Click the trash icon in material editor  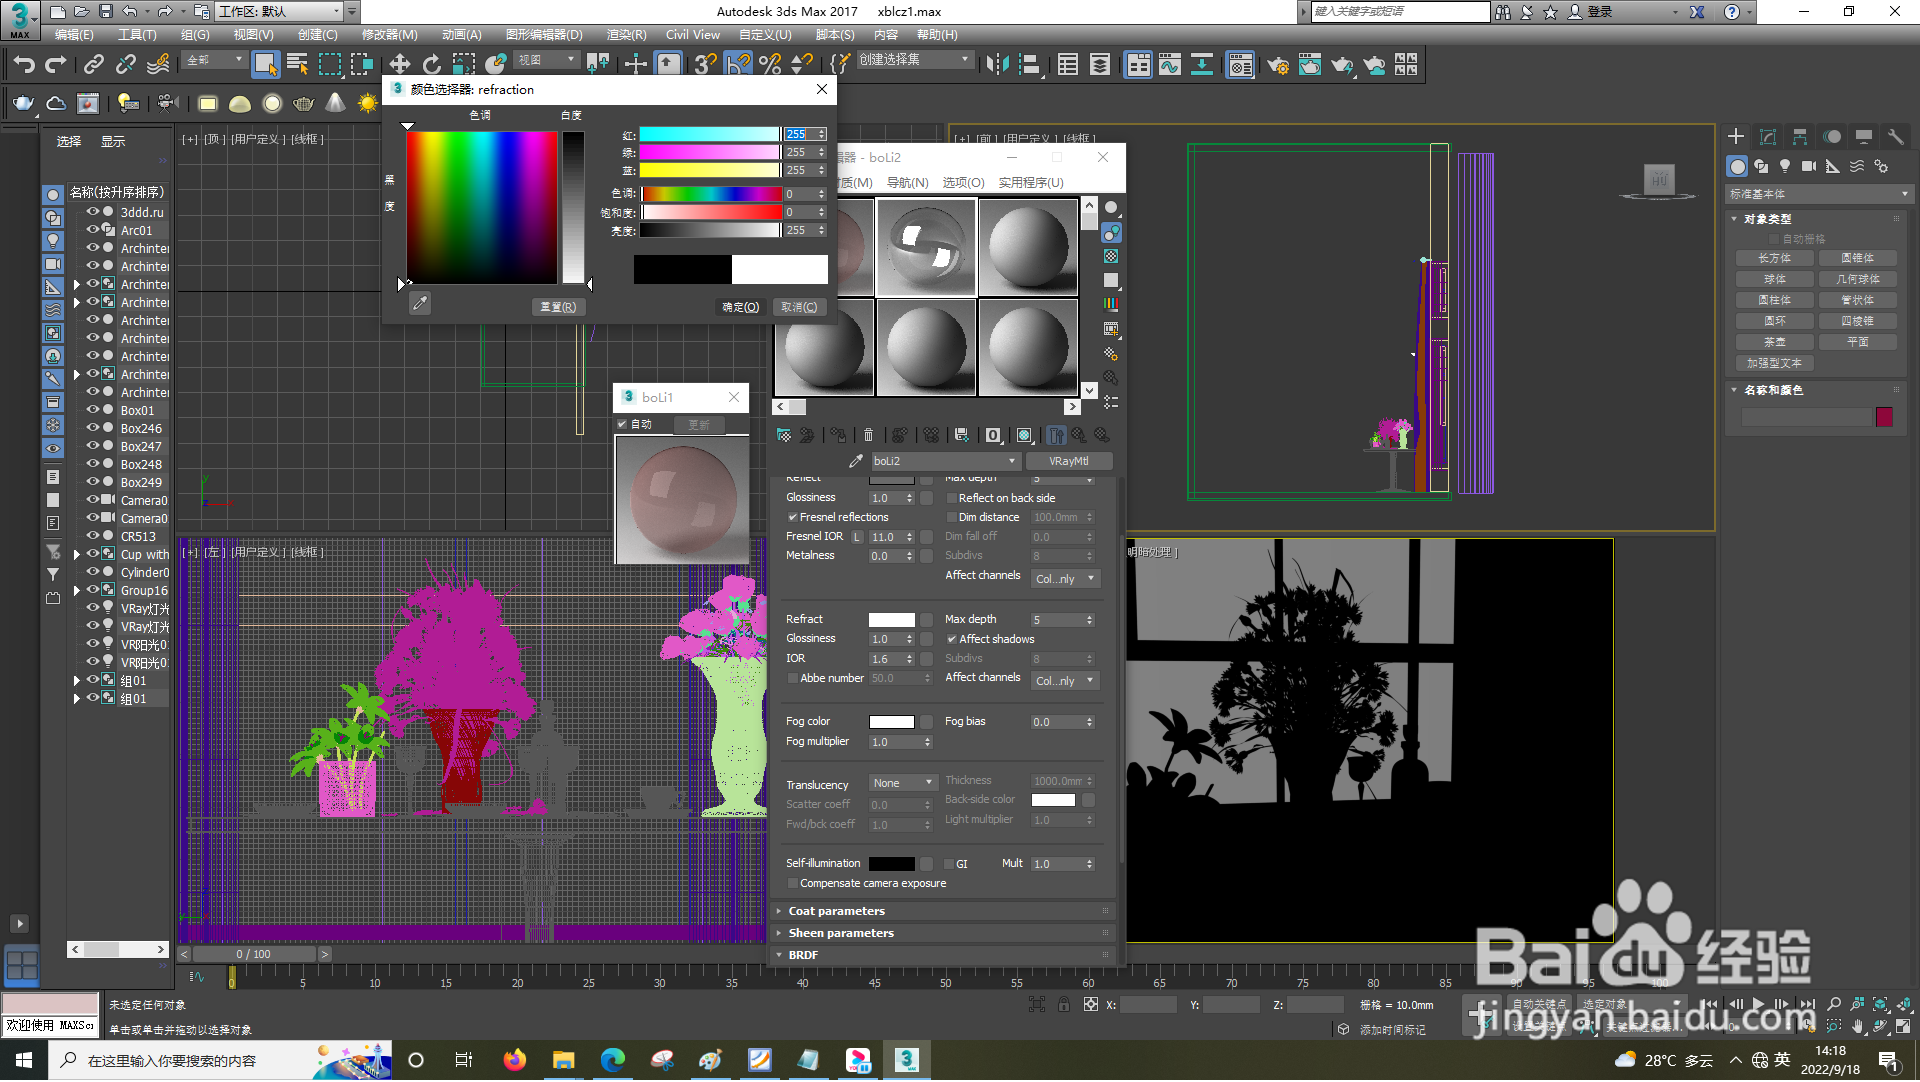tap(868, 435)
